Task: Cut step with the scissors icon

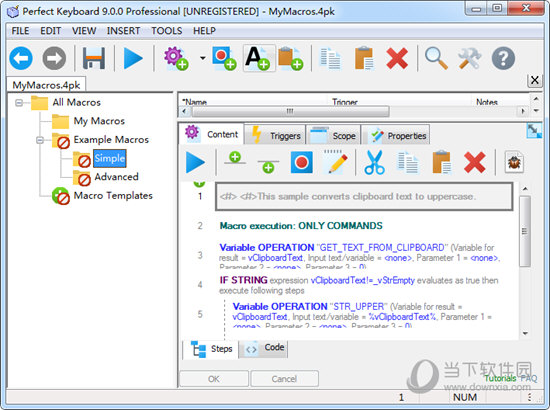Action: (374, 162)
